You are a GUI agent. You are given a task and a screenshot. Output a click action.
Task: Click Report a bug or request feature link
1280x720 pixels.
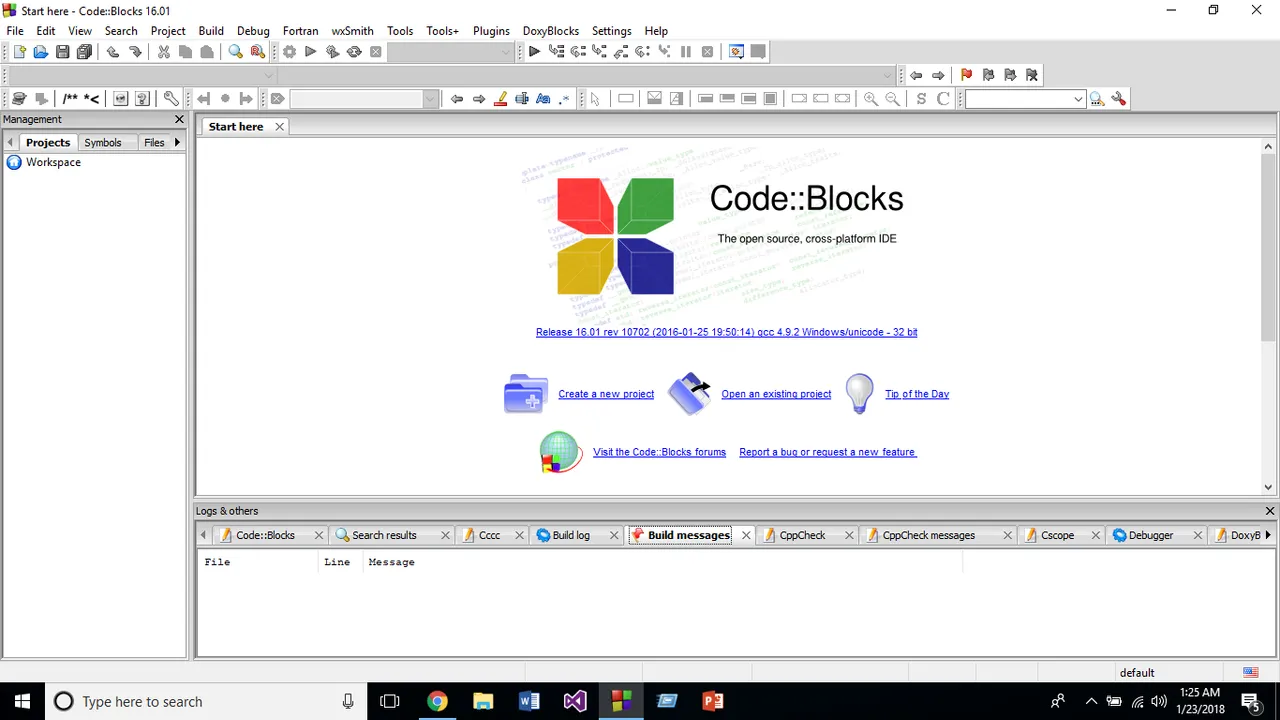pyautogui.click(x=827, y=452)
